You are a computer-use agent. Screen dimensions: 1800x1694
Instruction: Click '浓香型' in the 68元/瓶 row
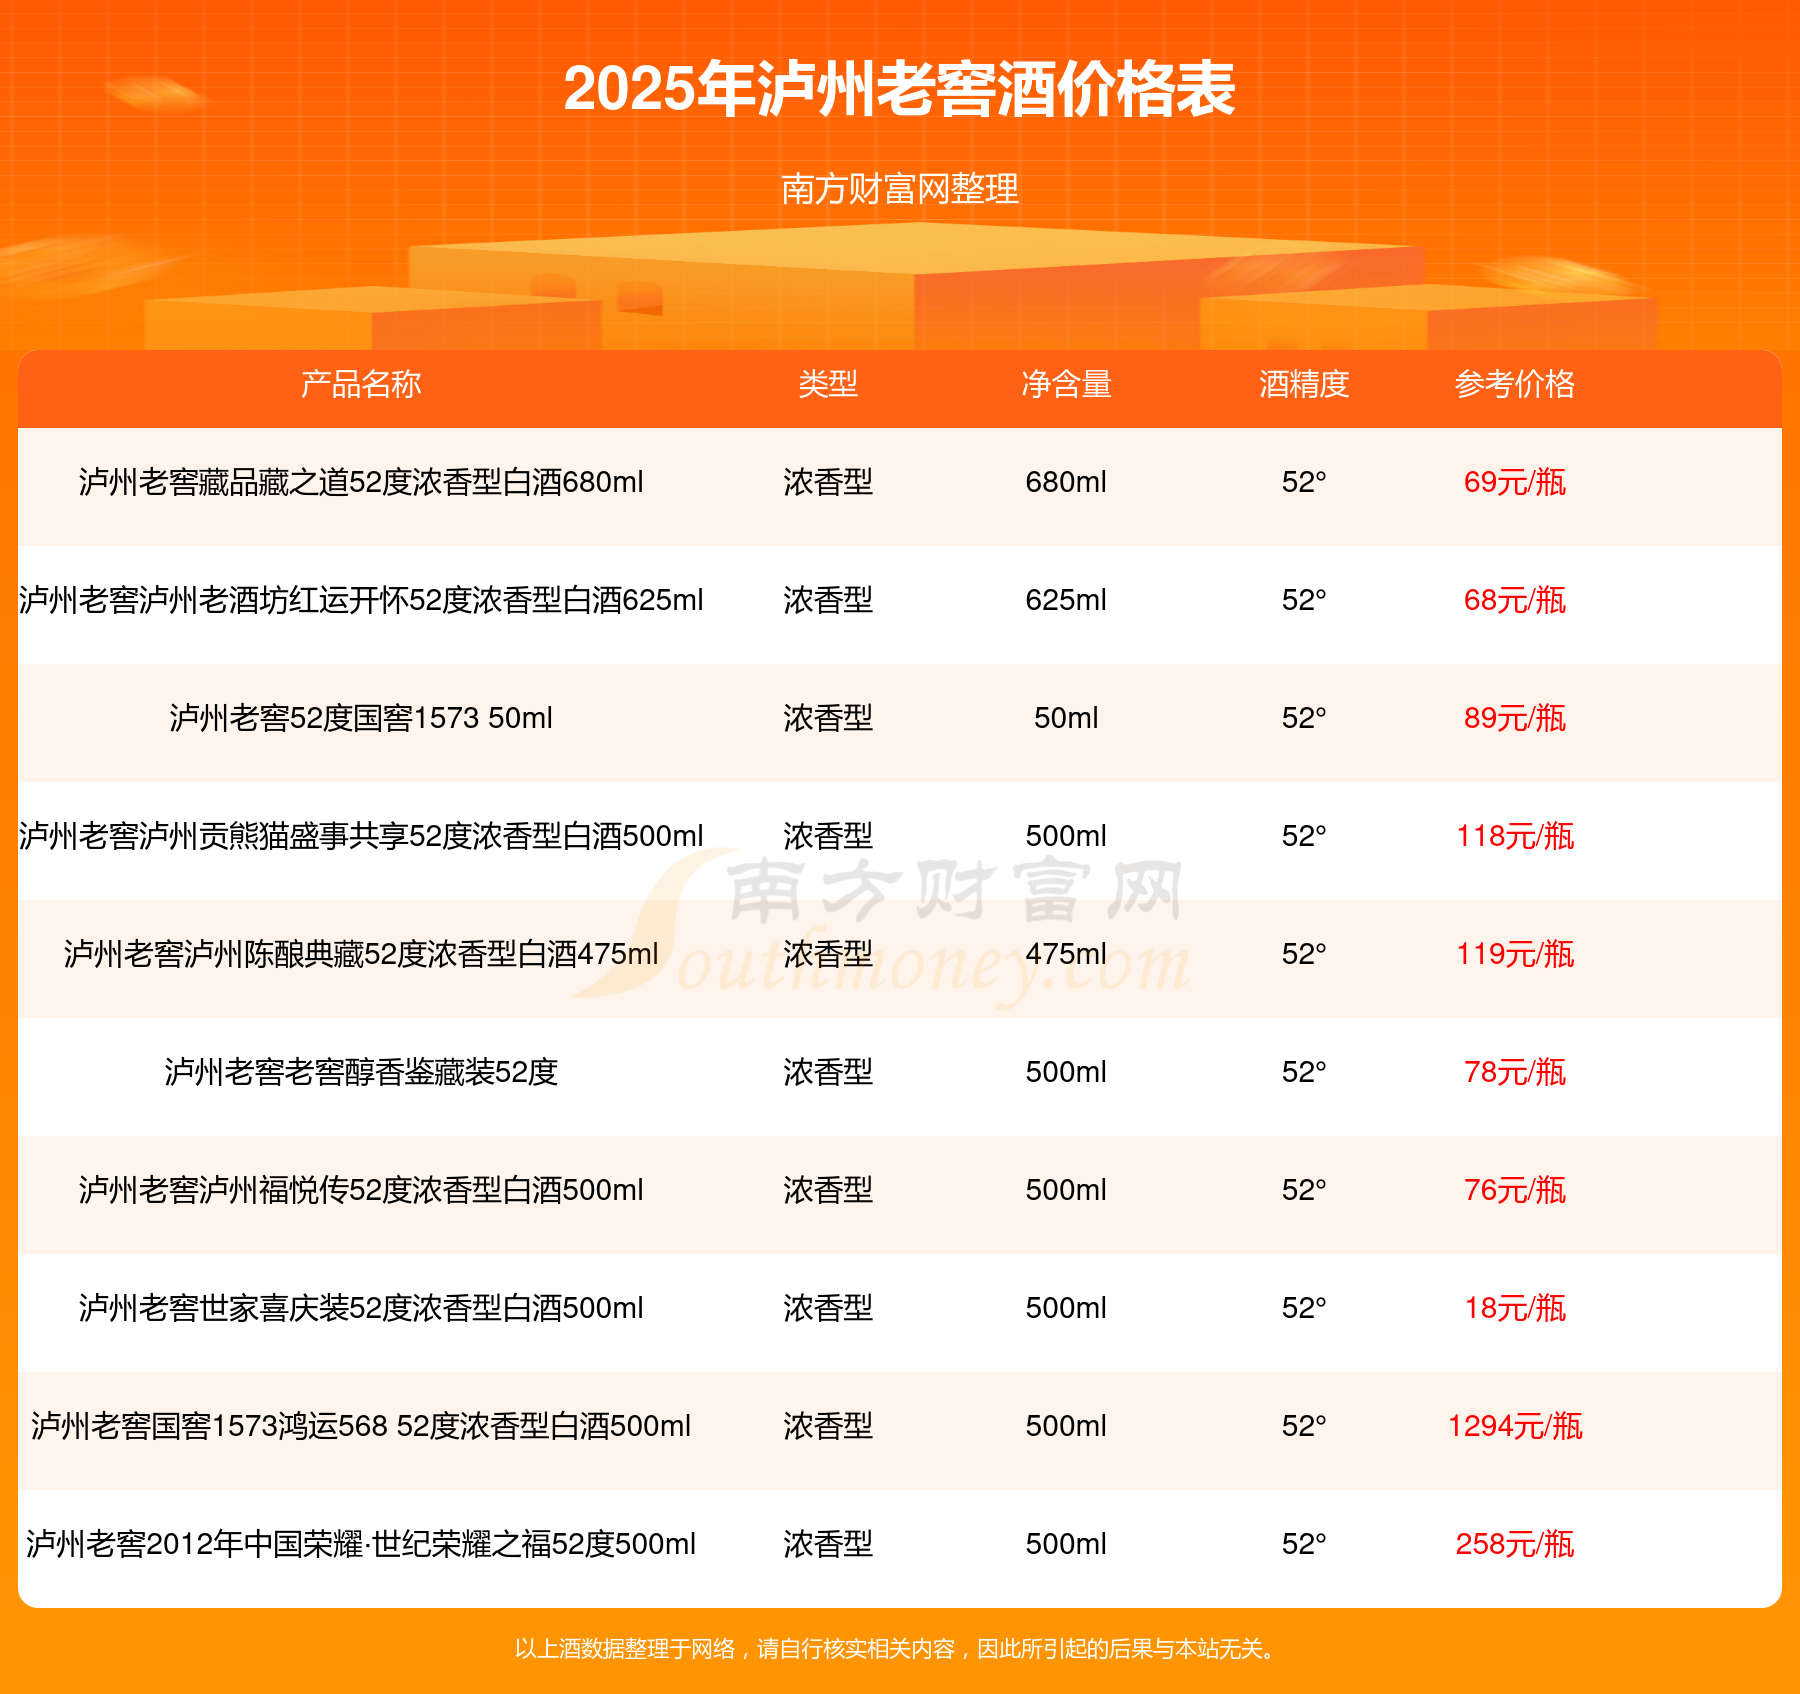point(828,600)
